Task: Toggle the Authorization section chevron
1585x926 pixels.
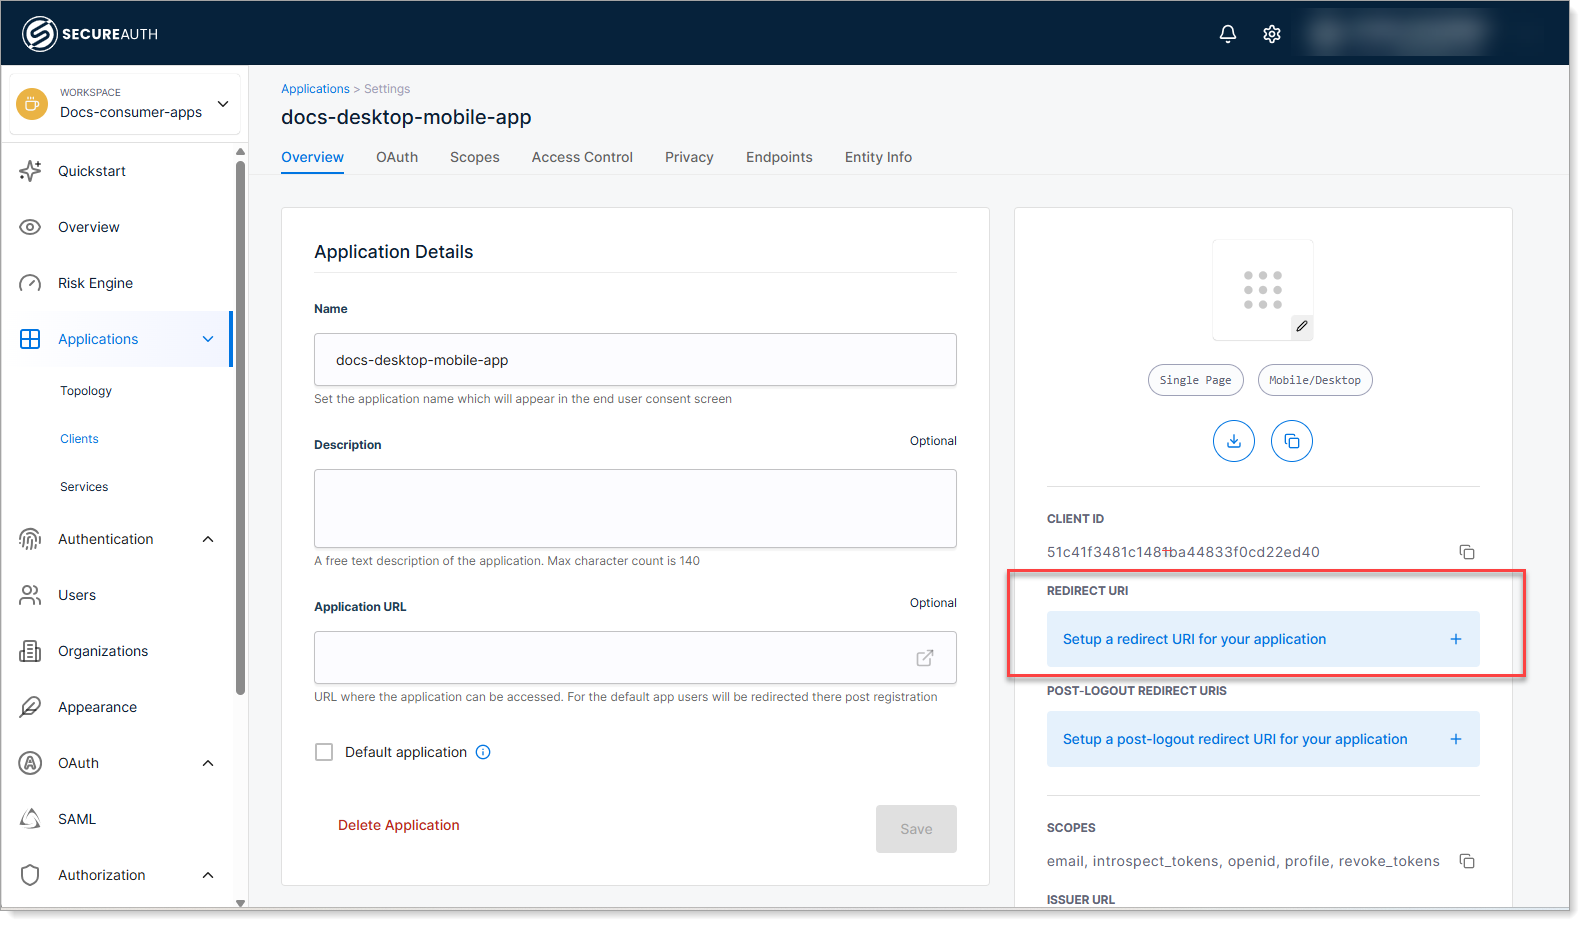Action: pos(208,875)
